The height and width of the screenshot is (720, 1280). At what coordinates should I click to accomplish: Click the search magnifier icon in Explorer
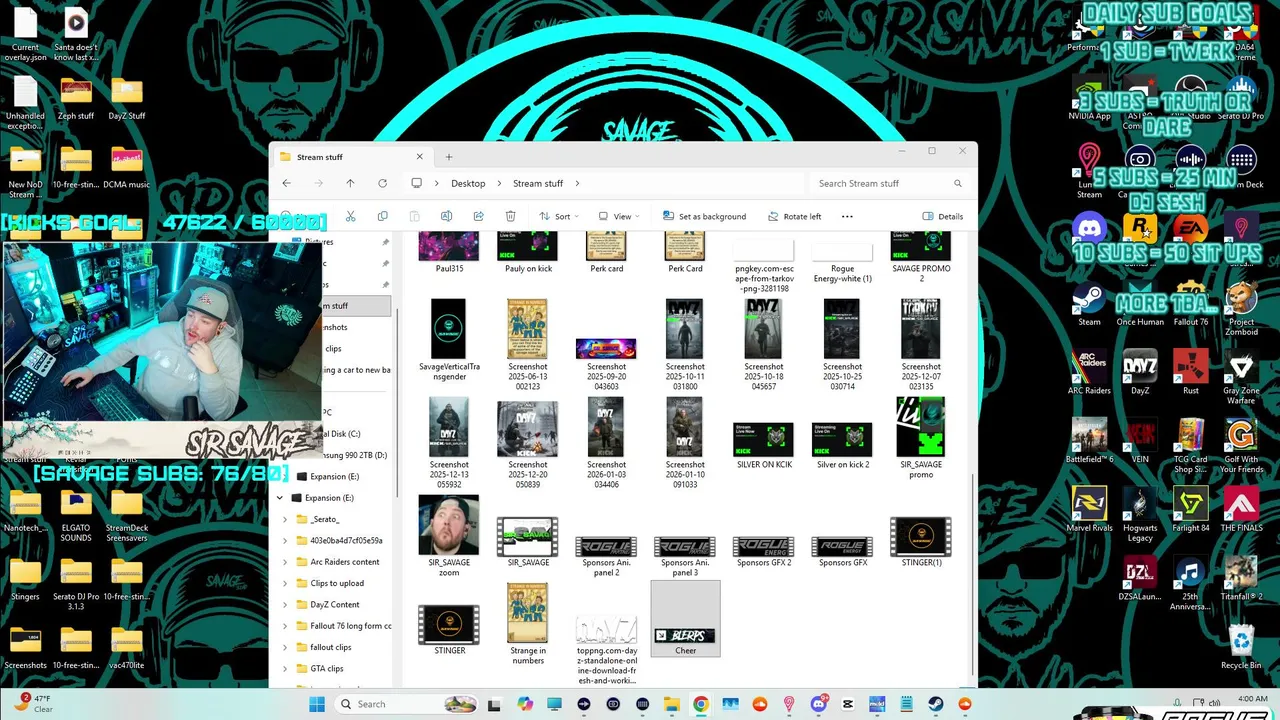pyautogui.click(x=957, y=183)
